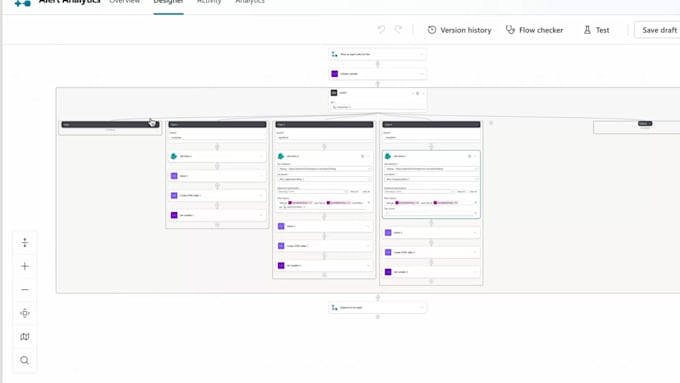Insert step below the agent trigger card

click(x=378, y=64)
